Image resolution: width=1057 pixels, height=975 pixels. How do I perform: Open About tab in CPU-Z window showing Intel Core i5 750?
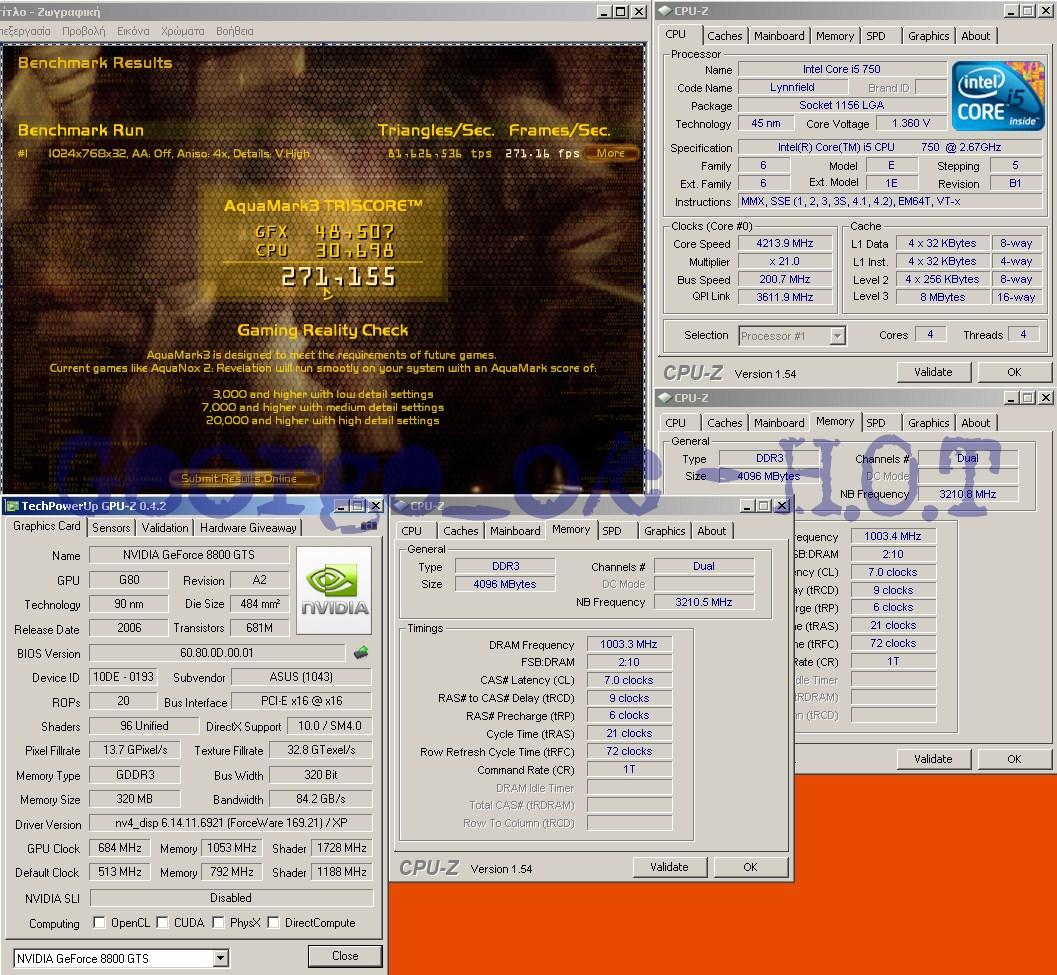(x=975, y=36)
